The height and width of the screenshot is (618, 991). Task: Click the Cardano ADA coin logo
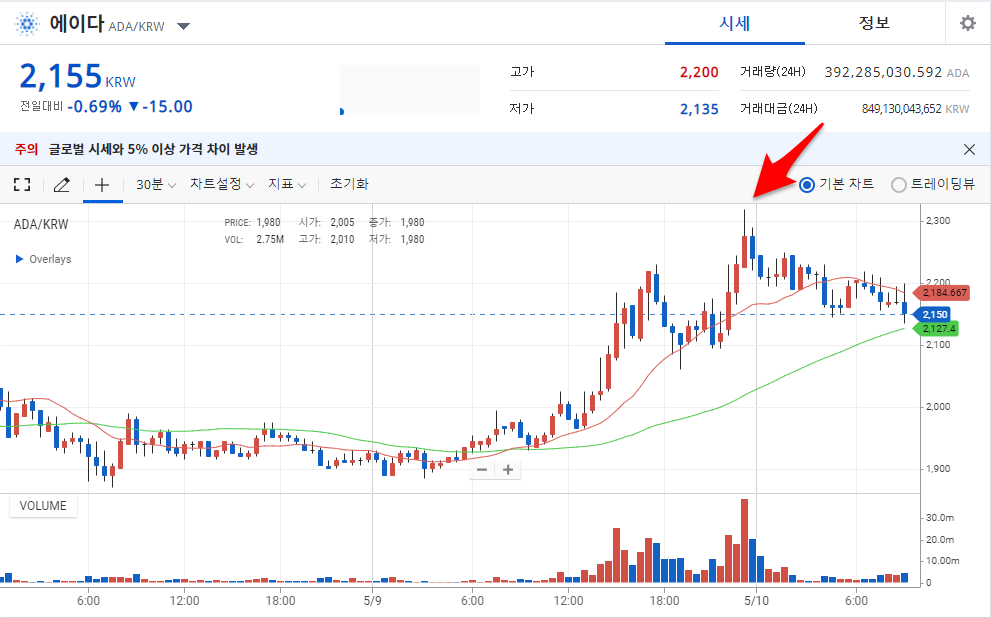[27, 24]
